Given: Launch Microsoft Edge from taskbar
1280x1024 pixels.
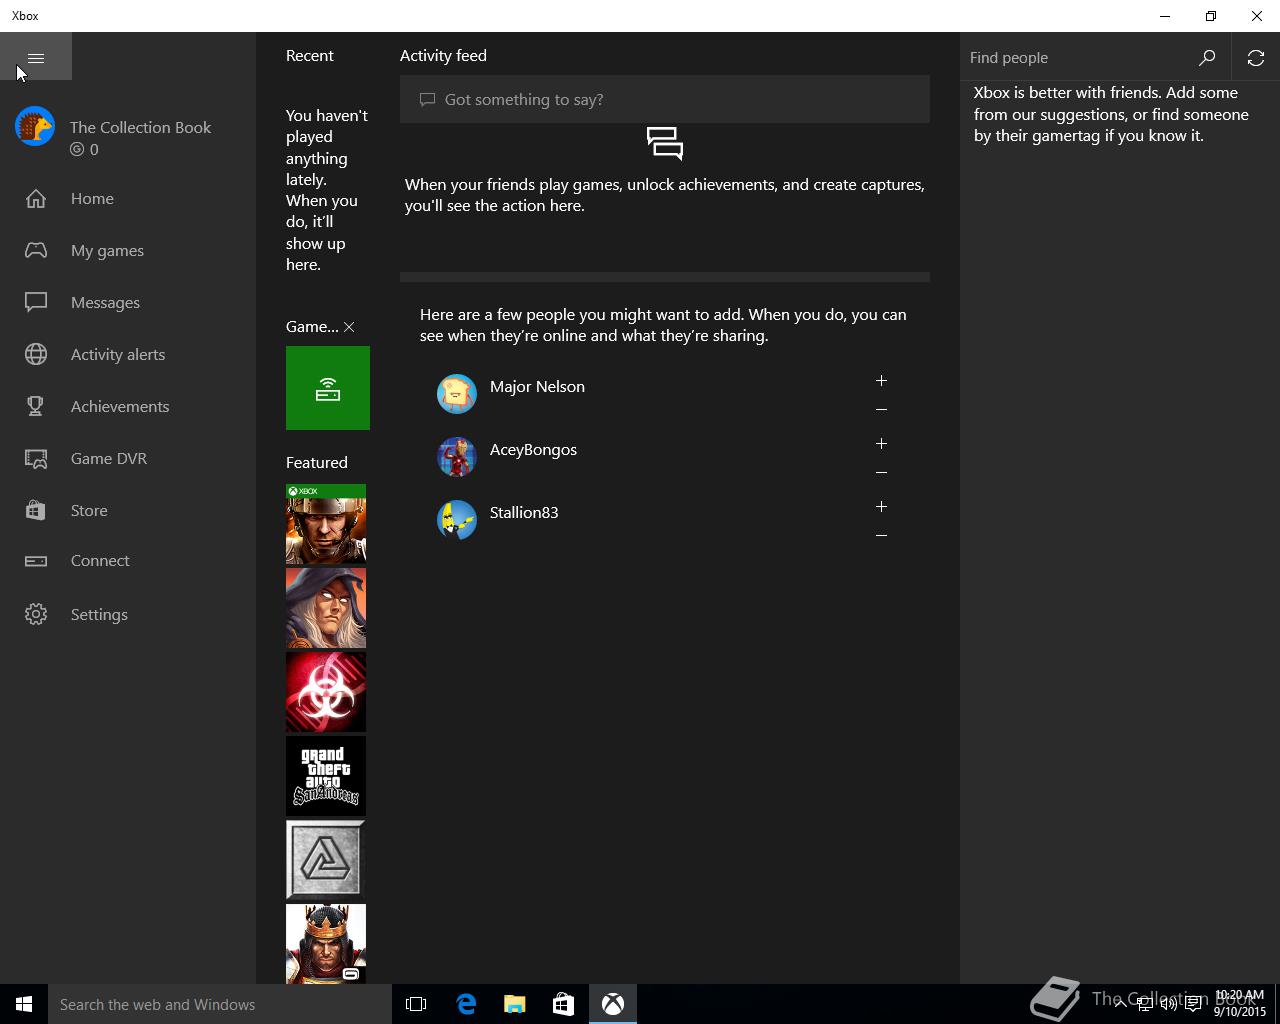Looking at the screenshot, I should coord(466,1004).
